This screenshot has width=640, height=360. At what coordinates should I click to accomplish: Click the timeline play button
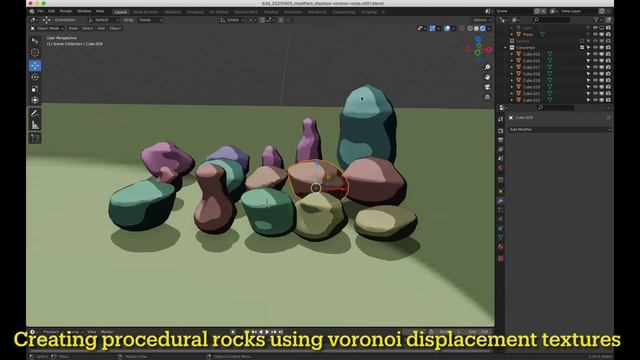click(267, 332)
